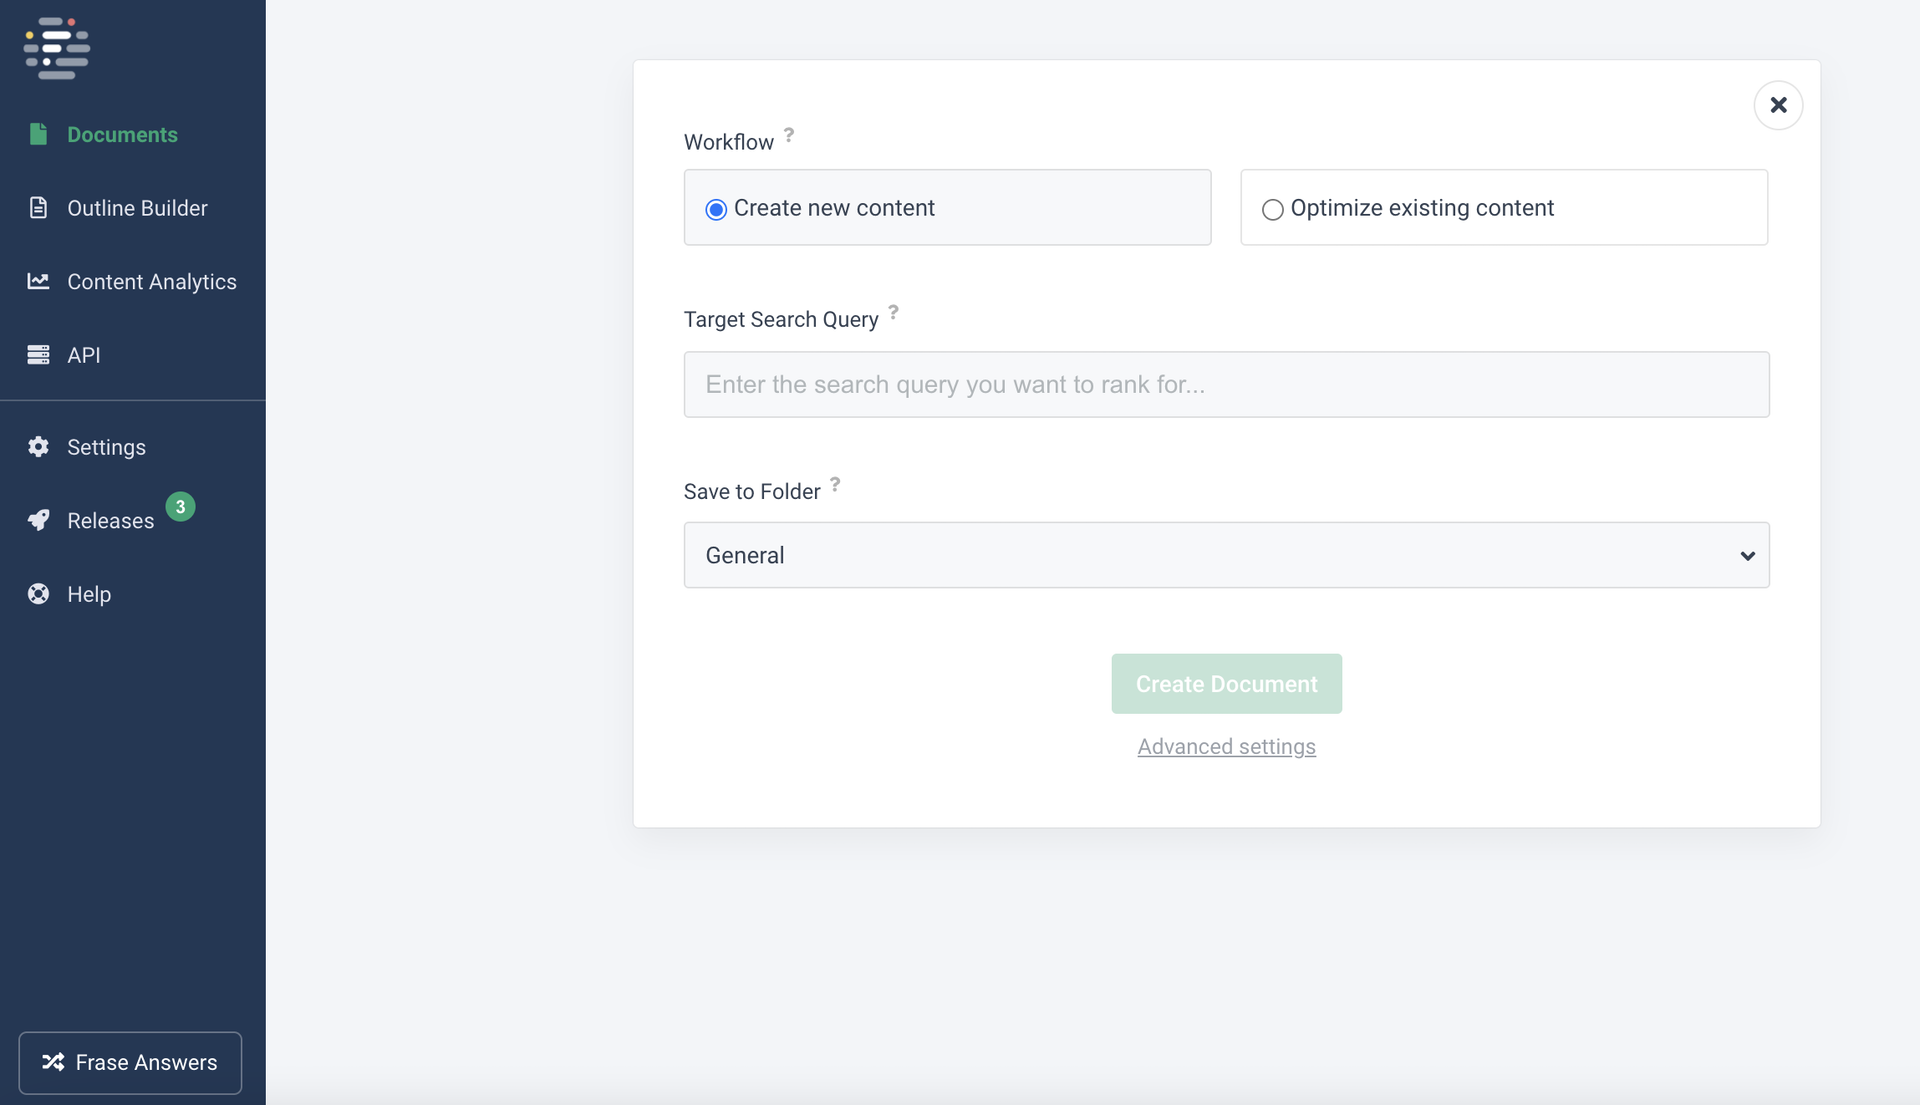Click the Create Document button
The height and width of the screenshot is (1105, 1920).
1226,684
